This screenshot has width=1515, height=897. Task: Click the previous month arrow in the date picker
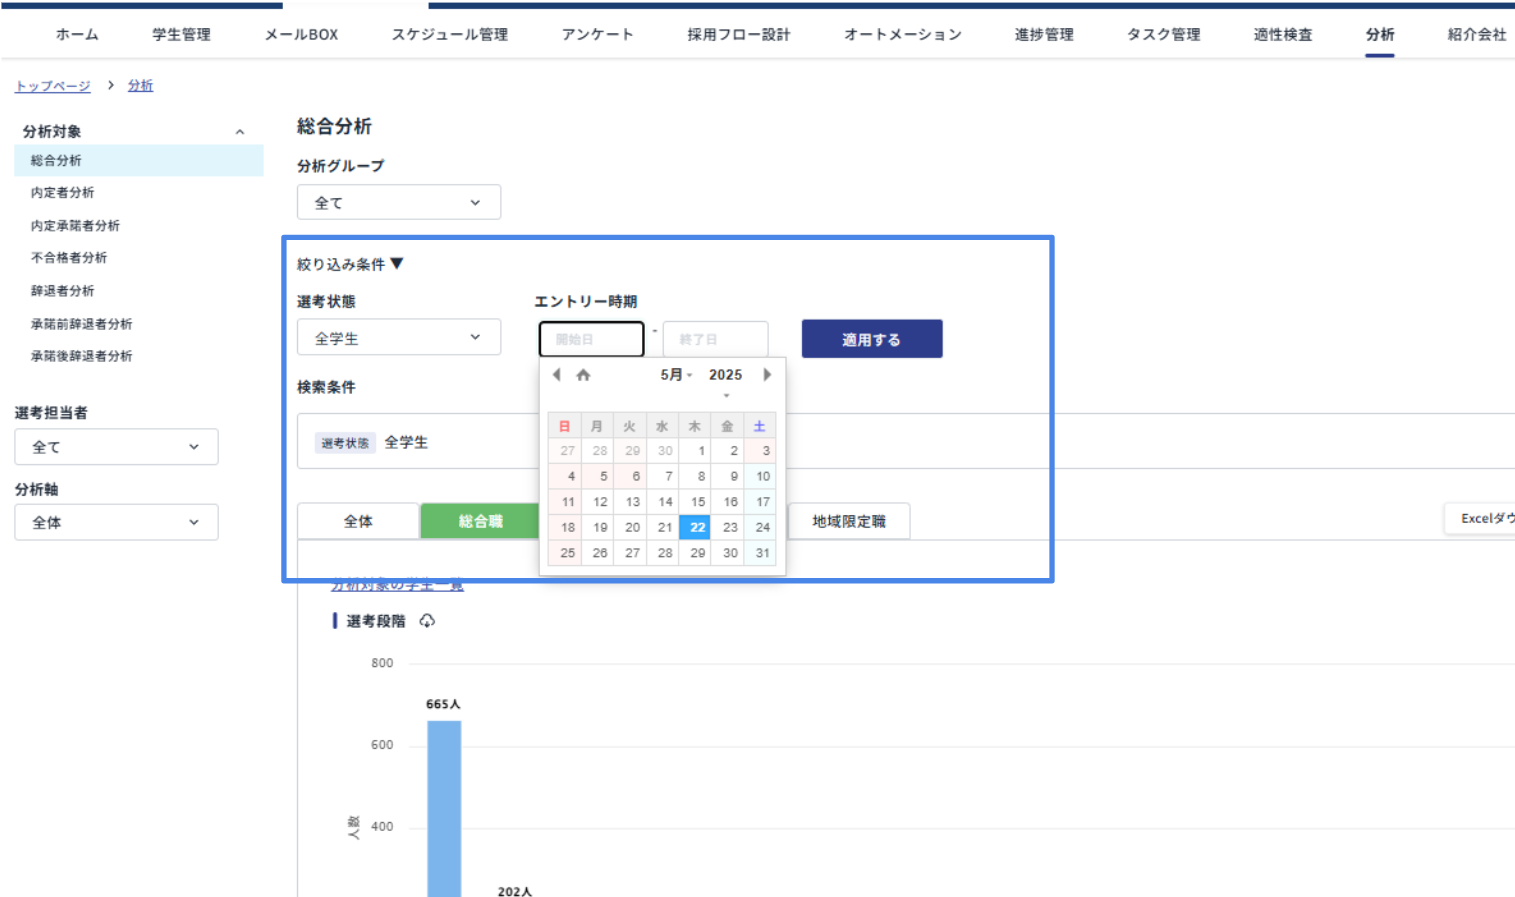point(557,374)
